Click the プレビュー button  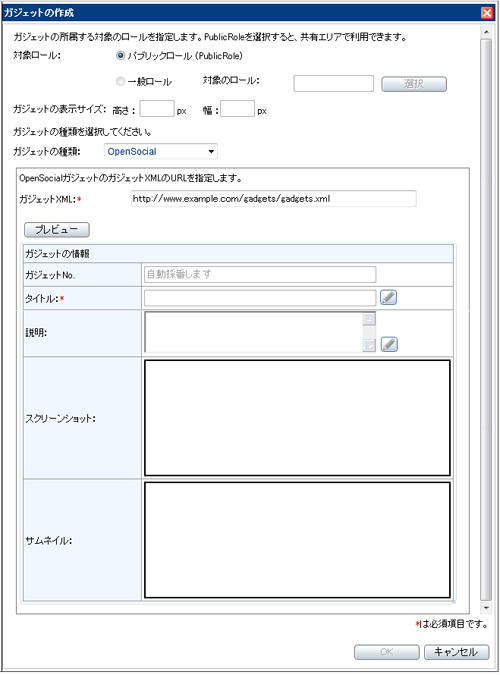pos(57,230)
